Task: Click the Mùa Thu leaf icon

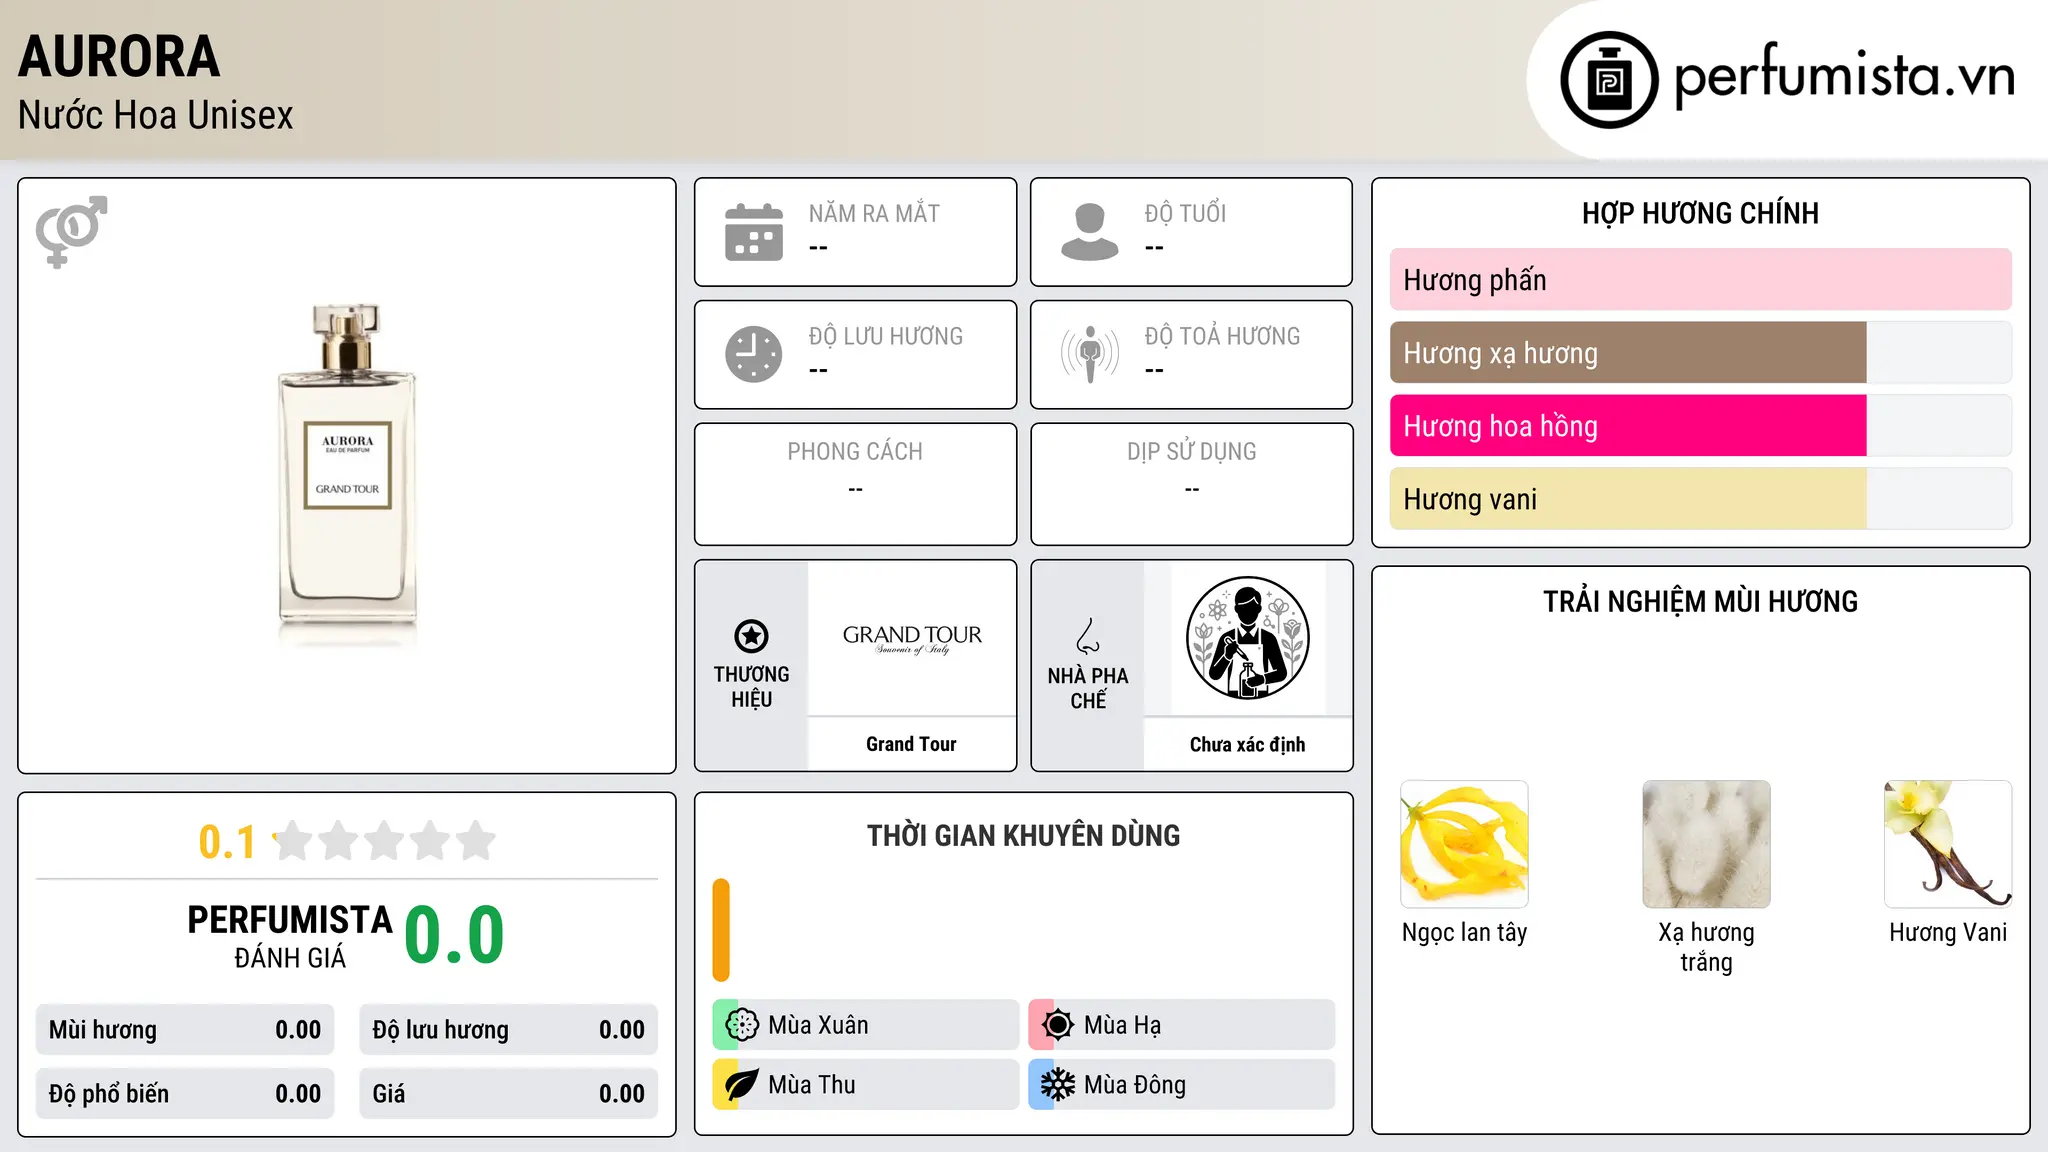Action: [x=742, y=1085]
